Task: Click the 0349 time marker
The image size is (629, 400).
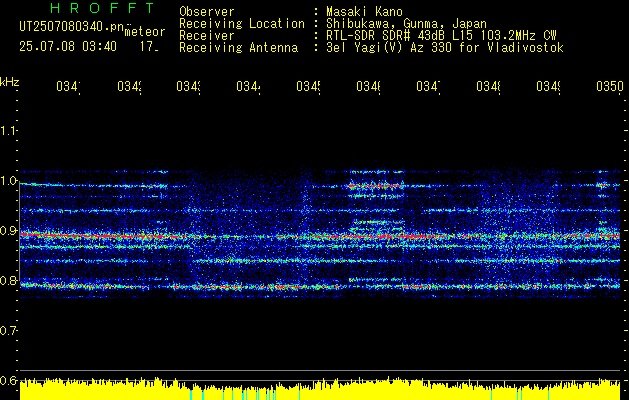Action: coord(548,86)
